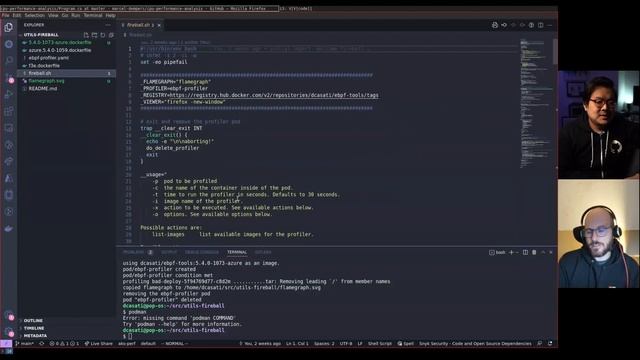
Task: Split the terminal panel
Action: point(525,253)
